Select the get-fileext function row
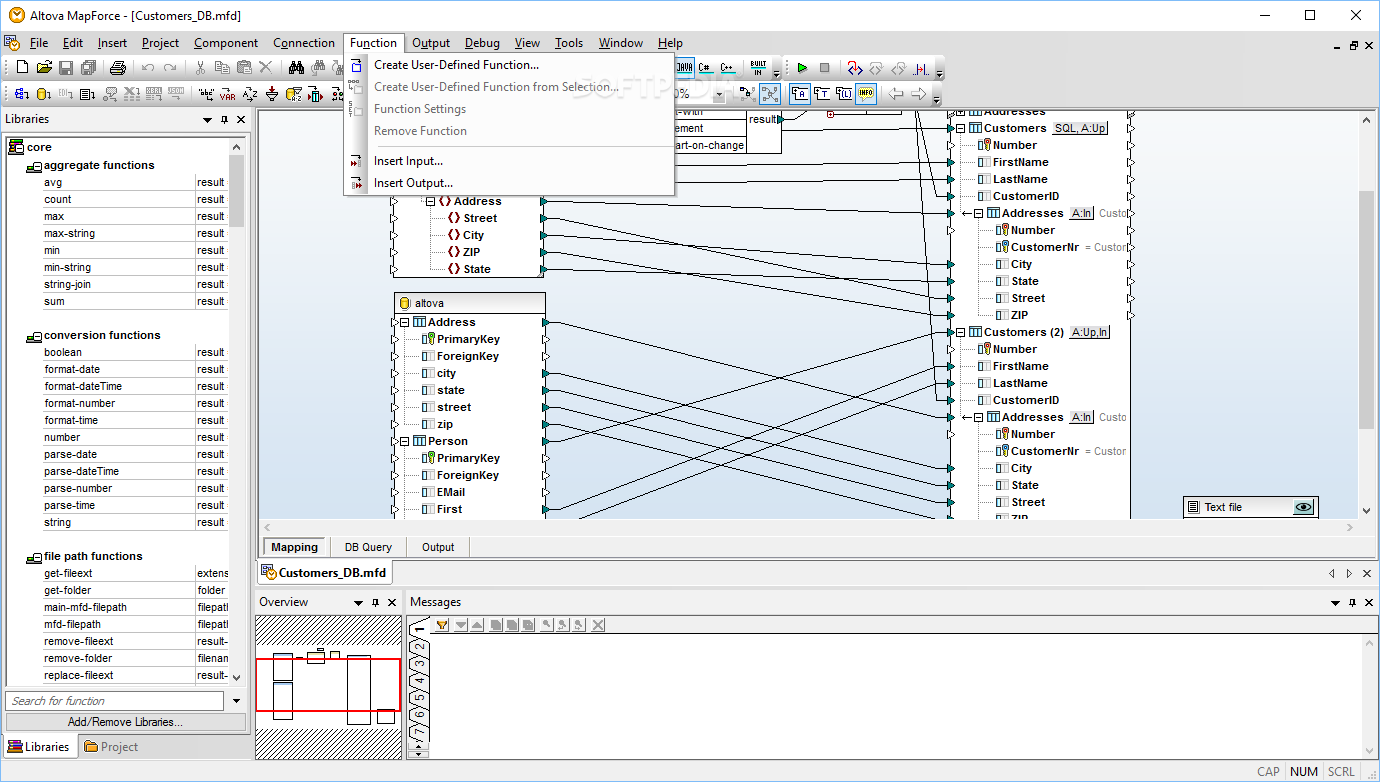The image size is (1380, 782). point(135,573)
